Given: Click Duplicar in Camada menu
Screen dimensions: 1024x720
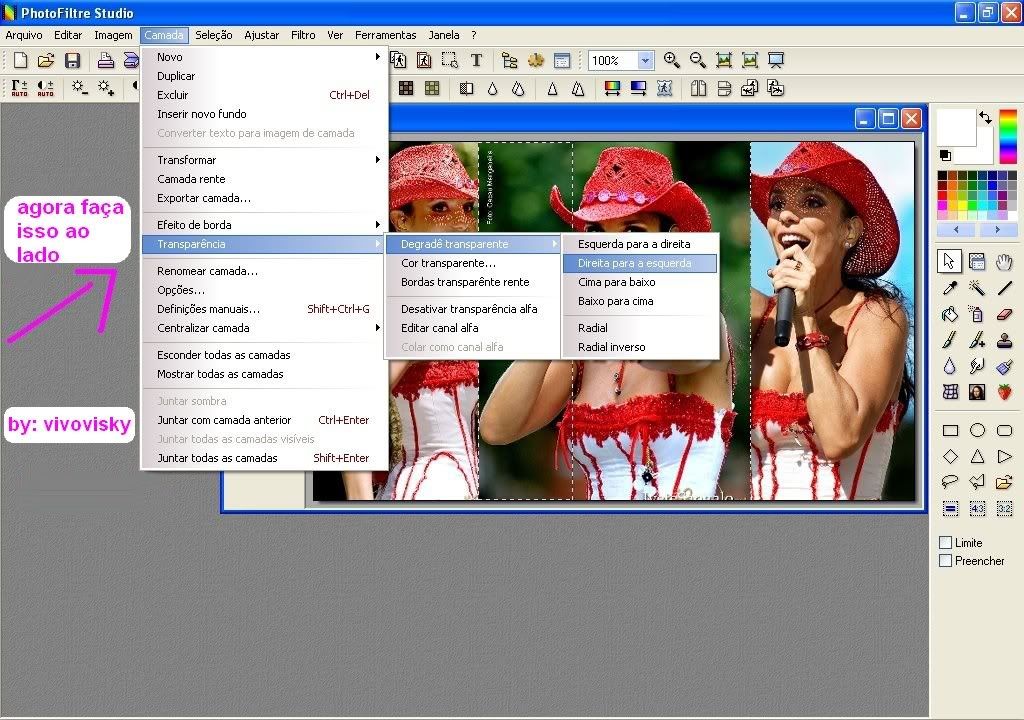Looking at the screenshot, I should (176, 76).
